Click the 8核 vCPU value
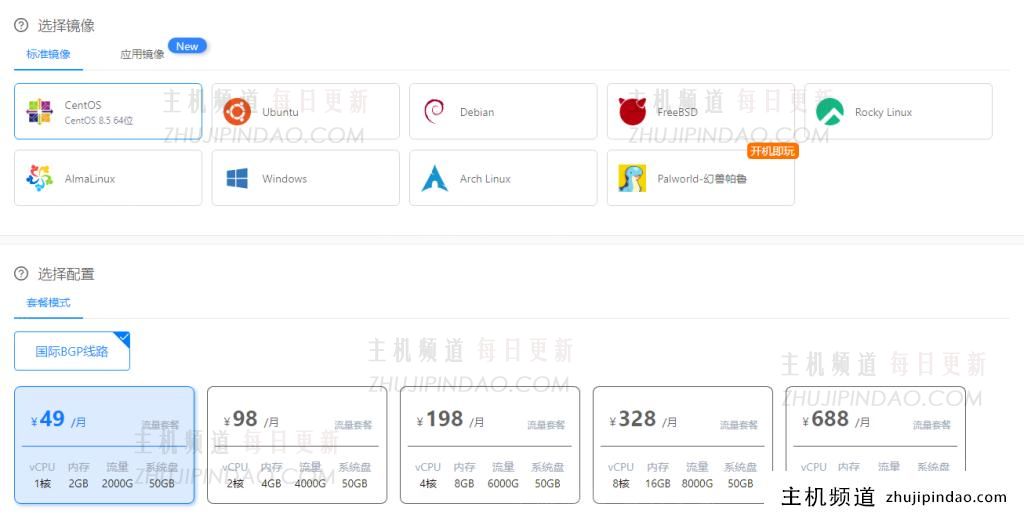This screenshot has height=521, width=1024. [621, 484]
